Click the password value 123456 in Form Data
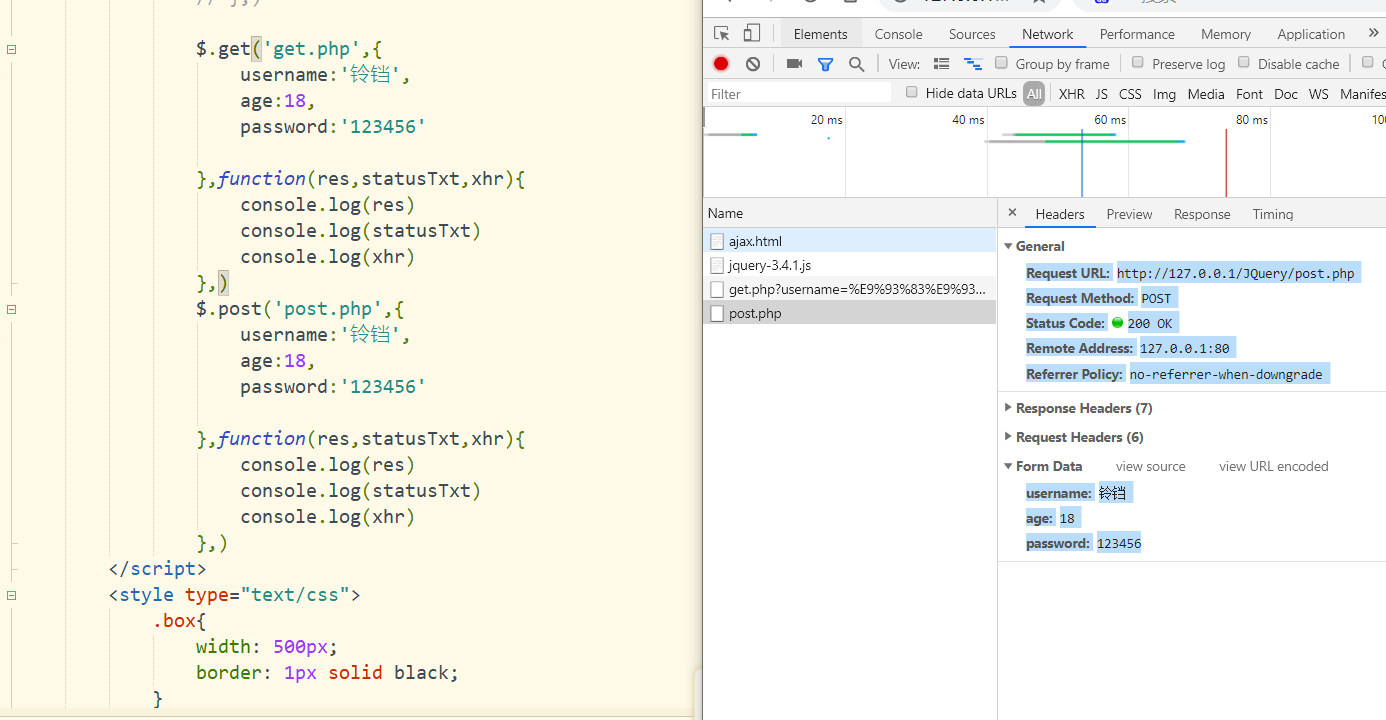 [x=1119, y=543]
